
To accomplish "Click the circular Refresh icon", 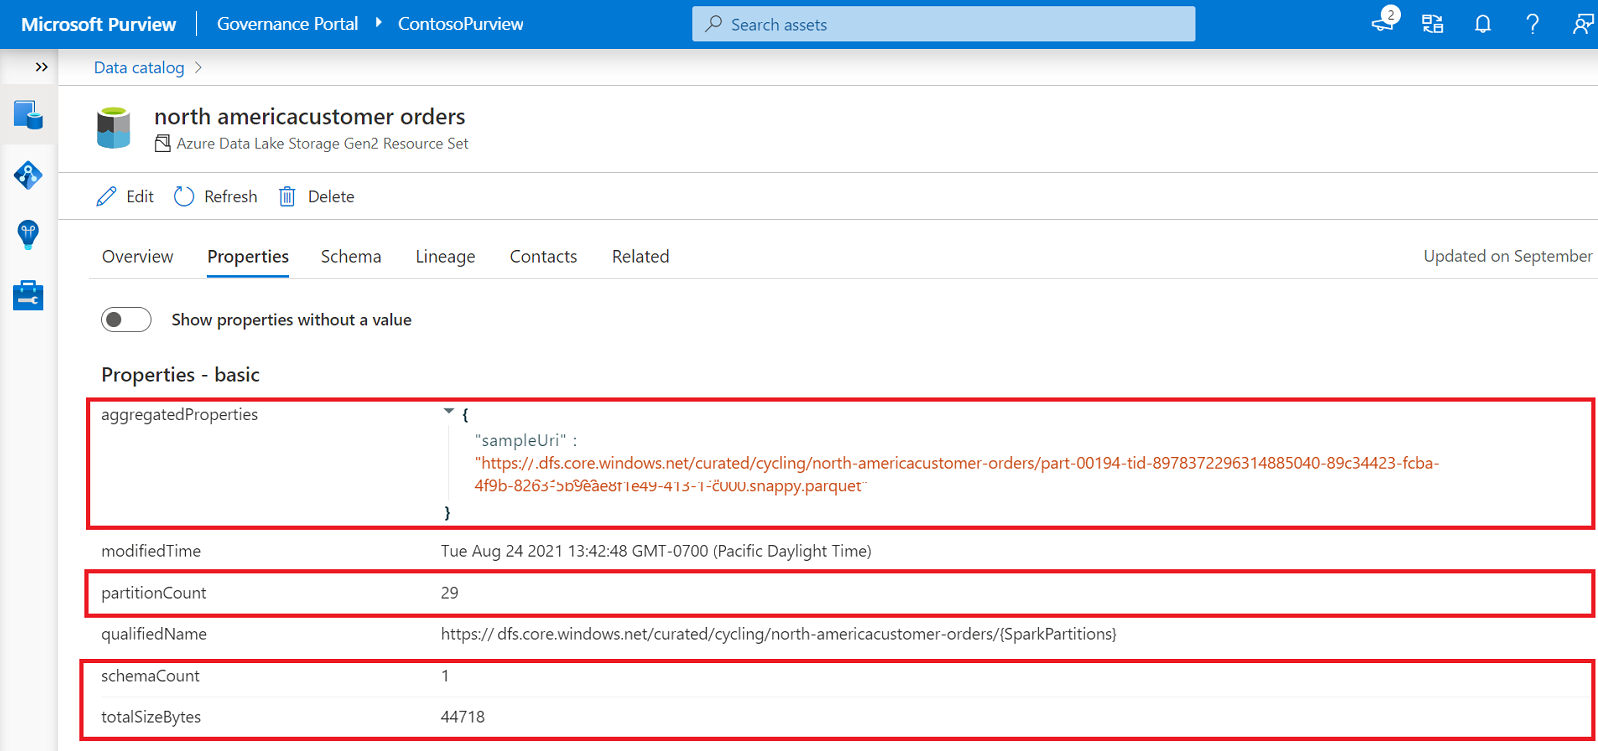I will click(184, 196).
